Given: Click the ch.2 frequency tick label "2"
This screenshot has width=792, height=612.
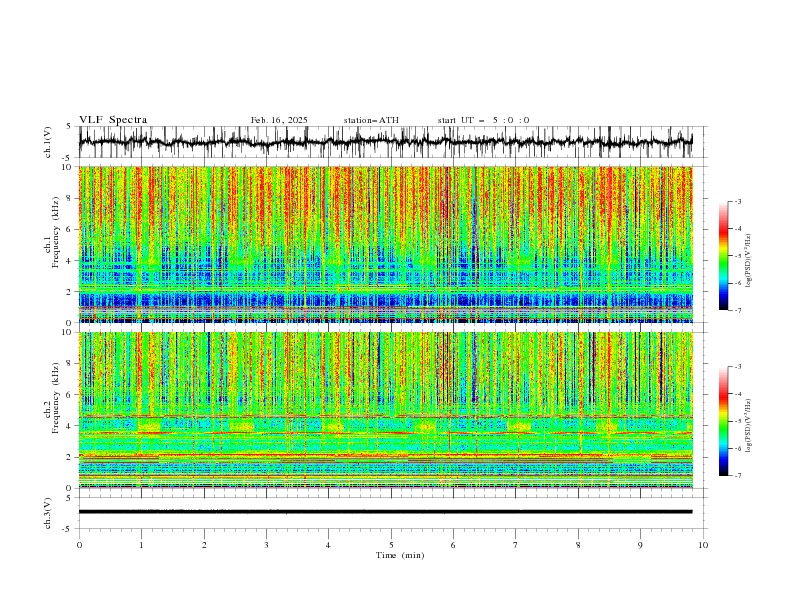Looking at the screenshot, I should [x=70, y=457].
